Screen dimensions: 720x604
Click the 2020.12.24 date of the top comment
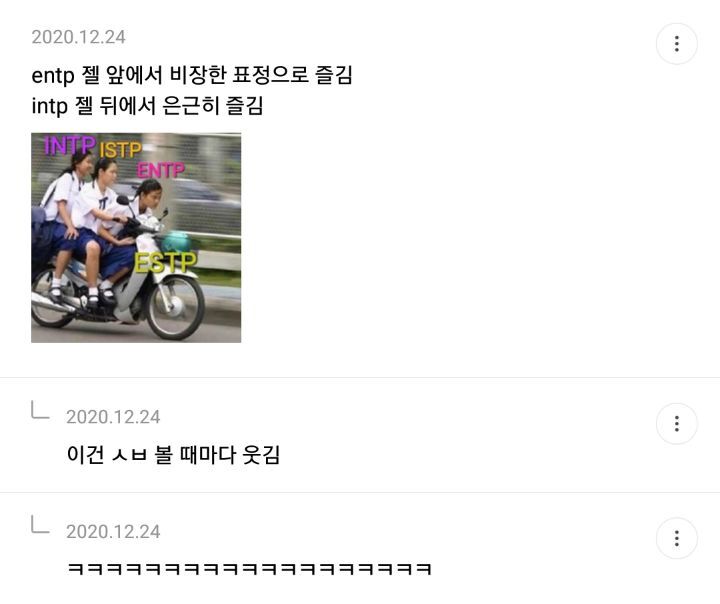[x=79, y=37]
